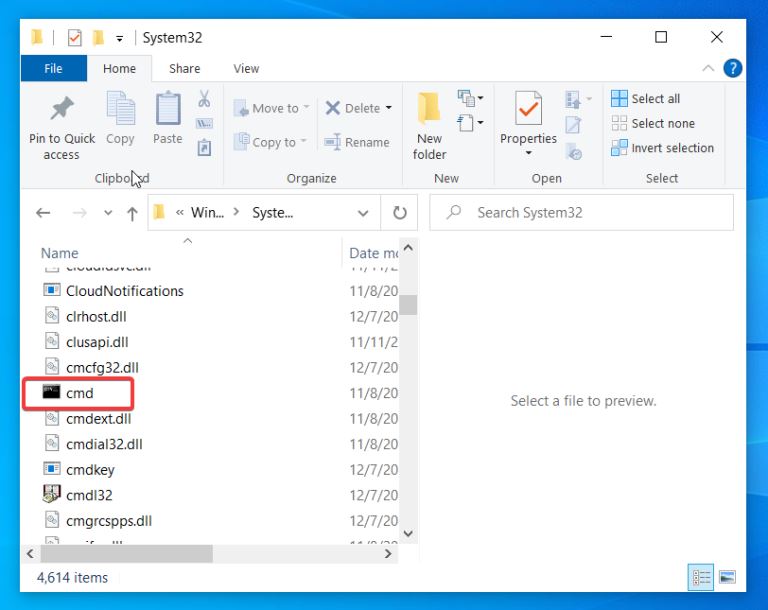Click the Copy path icon
This screenshot has height=610, width=768.
tap(204, 123)
